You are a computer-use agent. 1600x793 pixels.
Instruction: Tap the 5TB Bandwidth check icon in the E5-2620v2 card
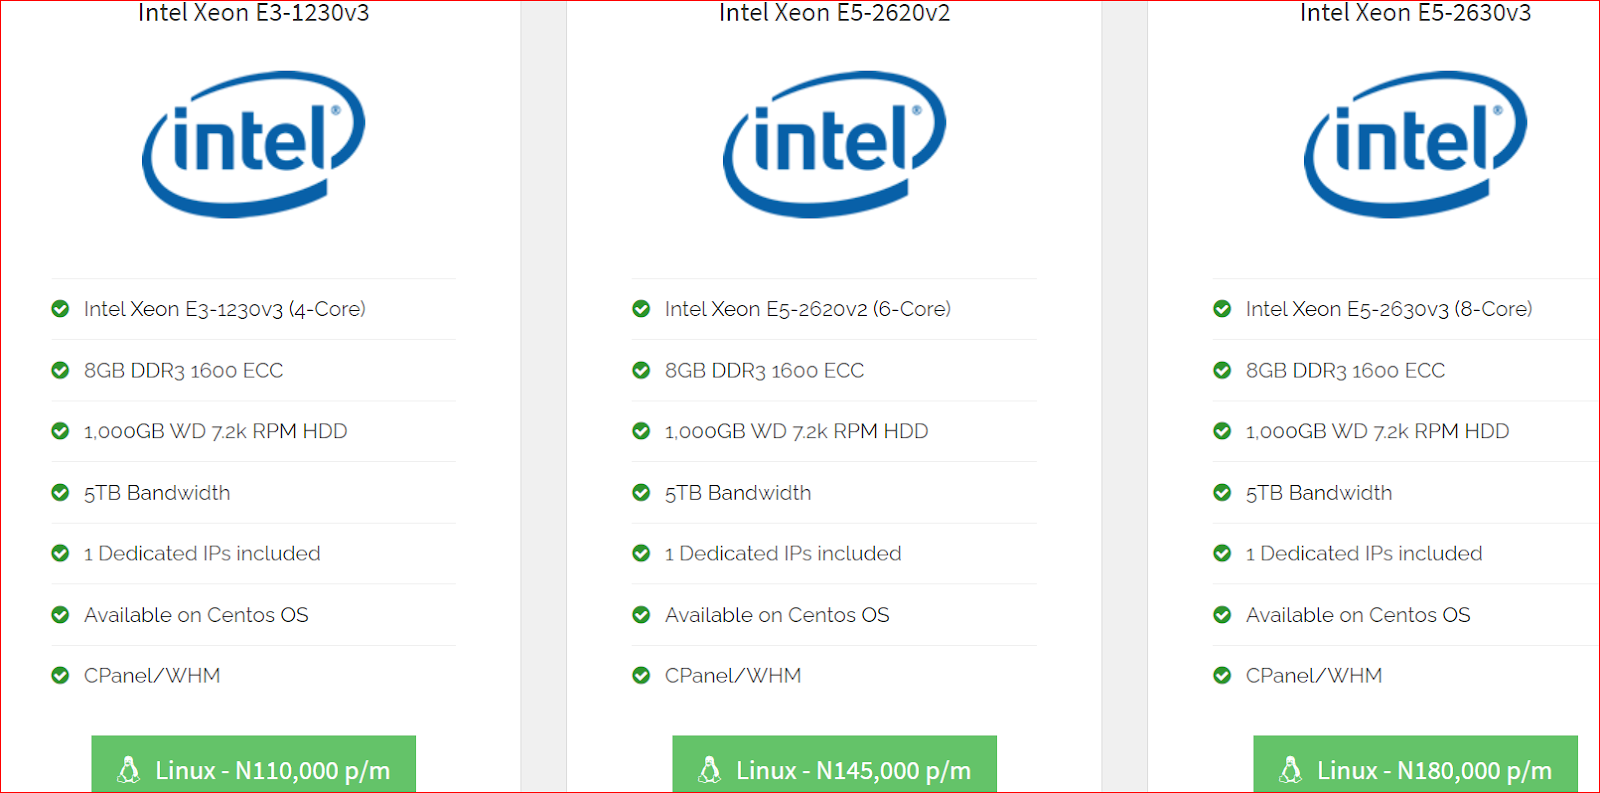[x=641, y=492]
